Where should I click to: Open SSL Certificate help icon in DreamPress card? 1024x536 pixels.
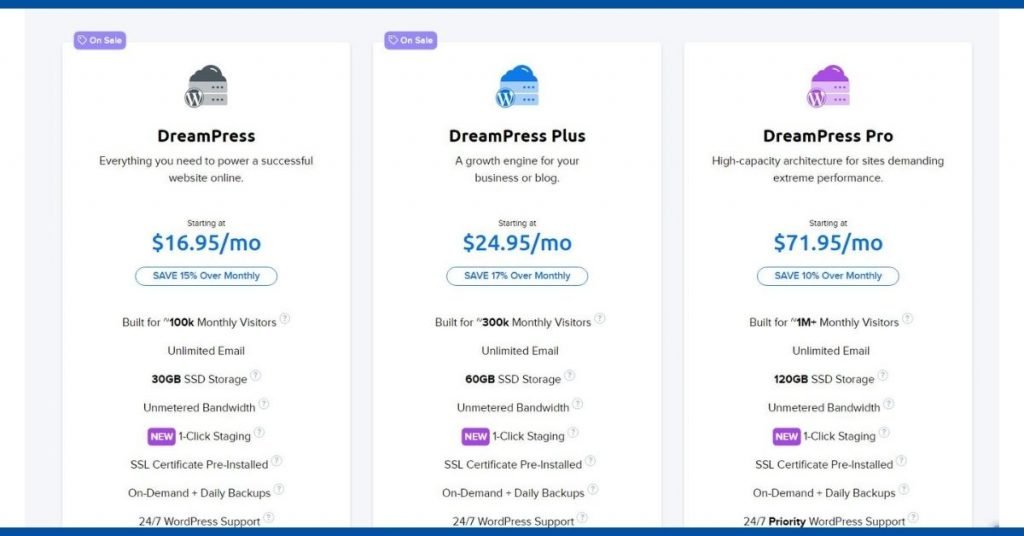click(276, 462)
